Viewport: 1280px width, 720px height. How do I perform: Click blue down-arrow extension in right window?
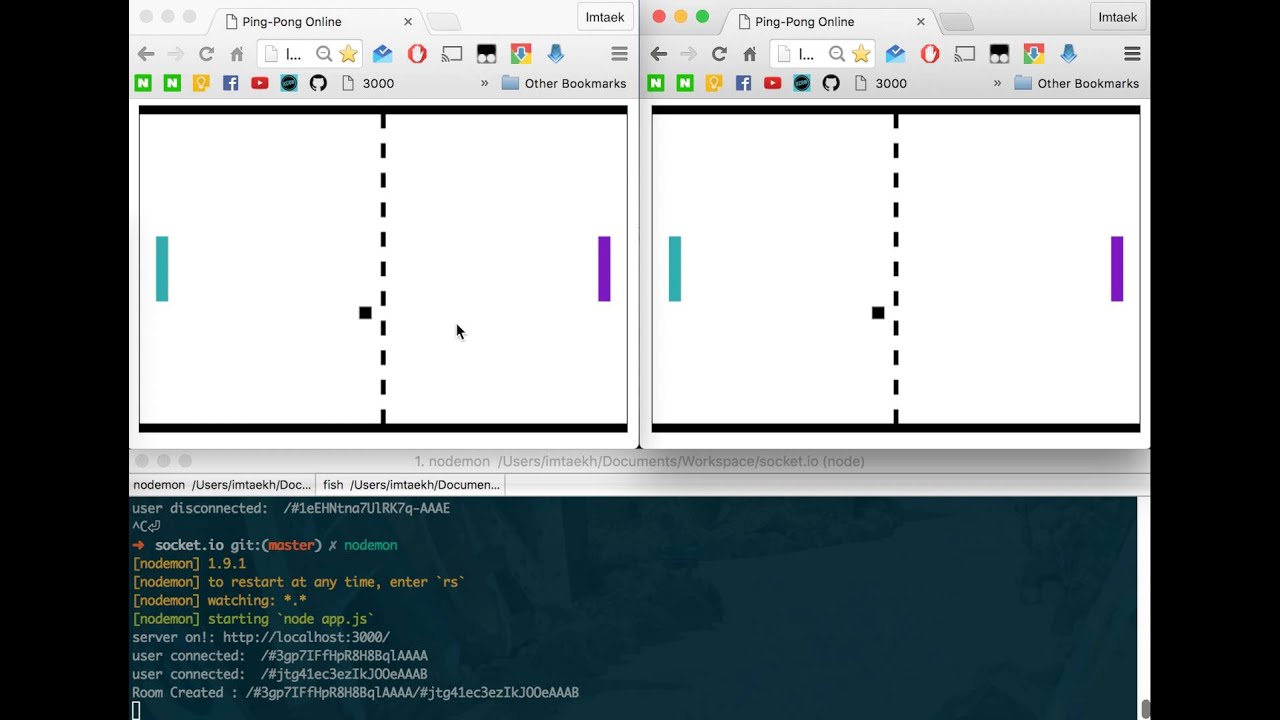pyautogui.click(x=1069, y=54)
